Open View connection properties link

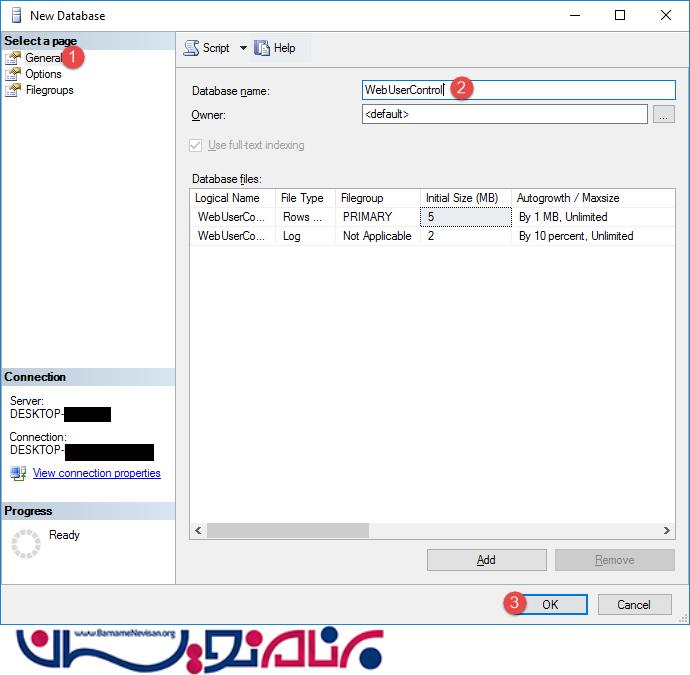click(97, 473)
